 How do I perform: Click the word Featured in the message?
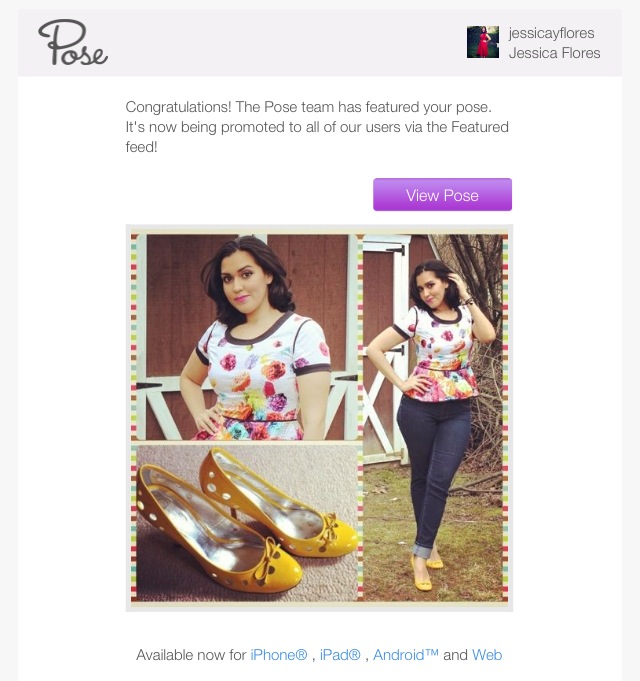point(480,127)
